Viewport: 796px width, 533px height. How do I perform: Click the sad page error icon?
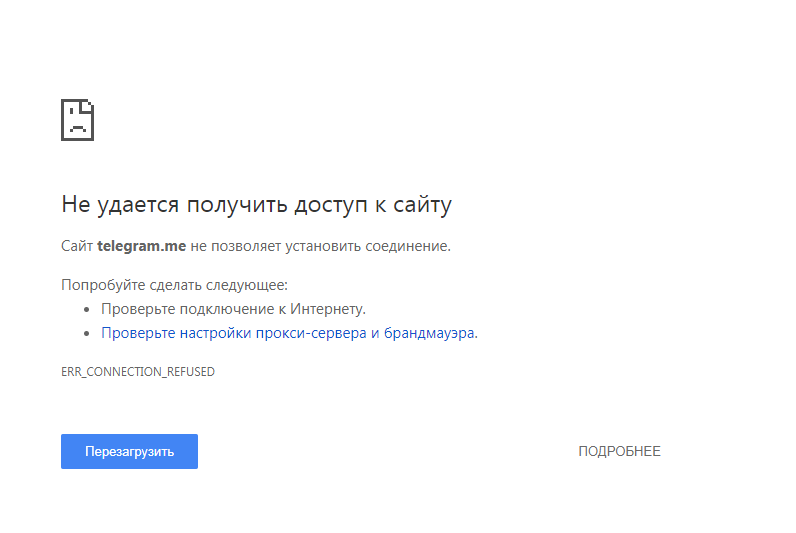point(77,120)
